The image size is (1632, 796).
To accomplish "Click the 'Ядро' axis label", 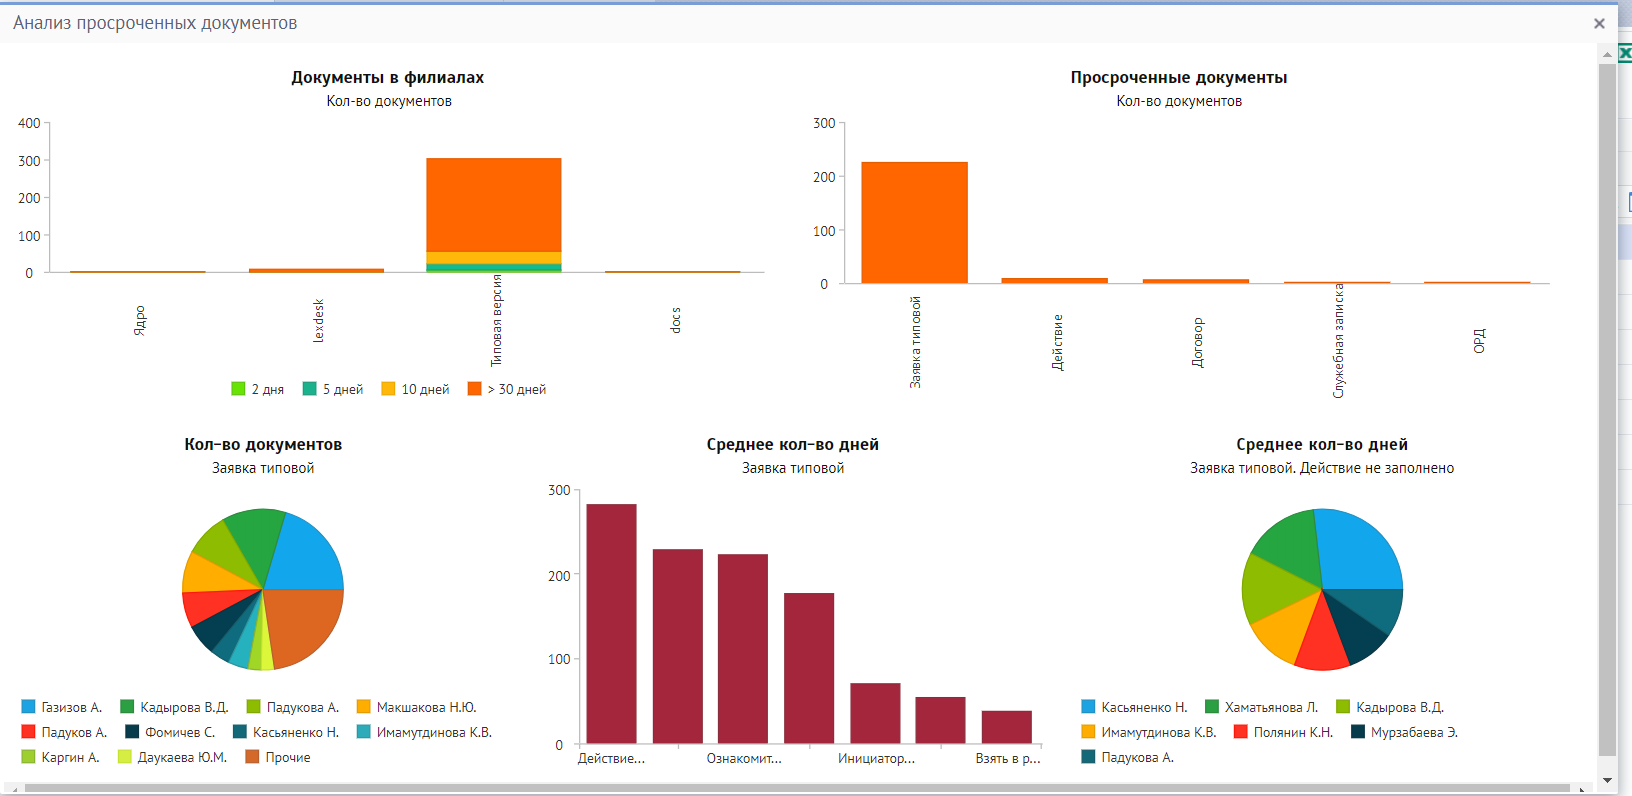I will click(x=139, y=320).
